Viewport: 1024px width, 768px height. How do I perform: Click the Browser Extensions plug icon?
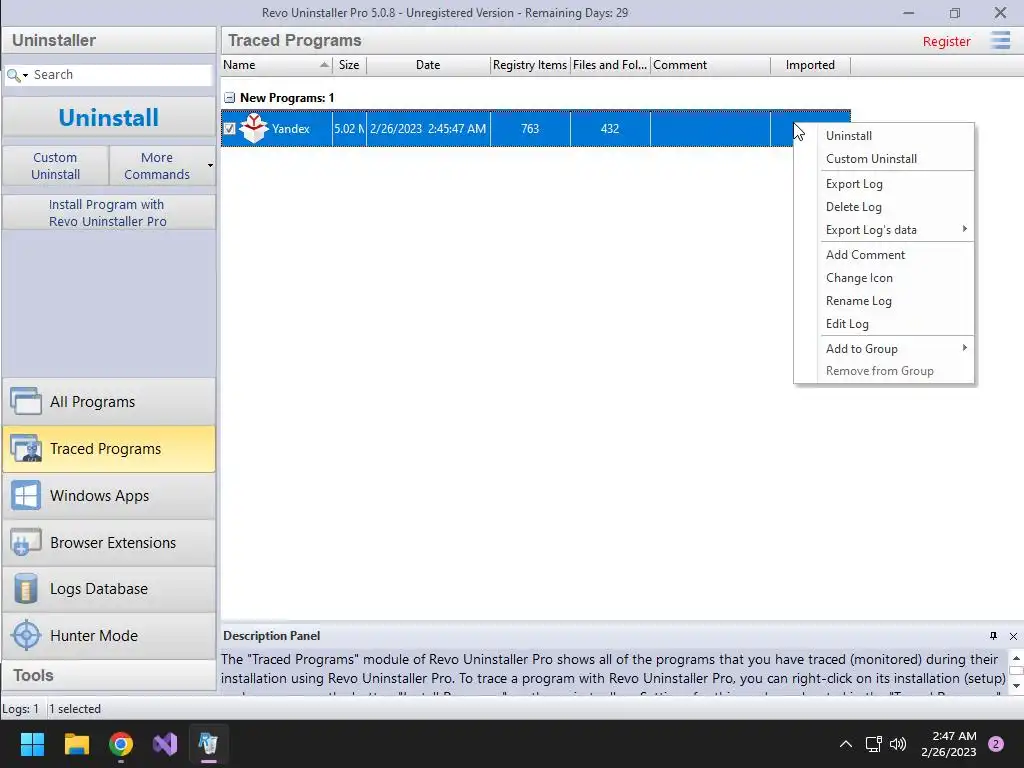click(x=26, y=542)
